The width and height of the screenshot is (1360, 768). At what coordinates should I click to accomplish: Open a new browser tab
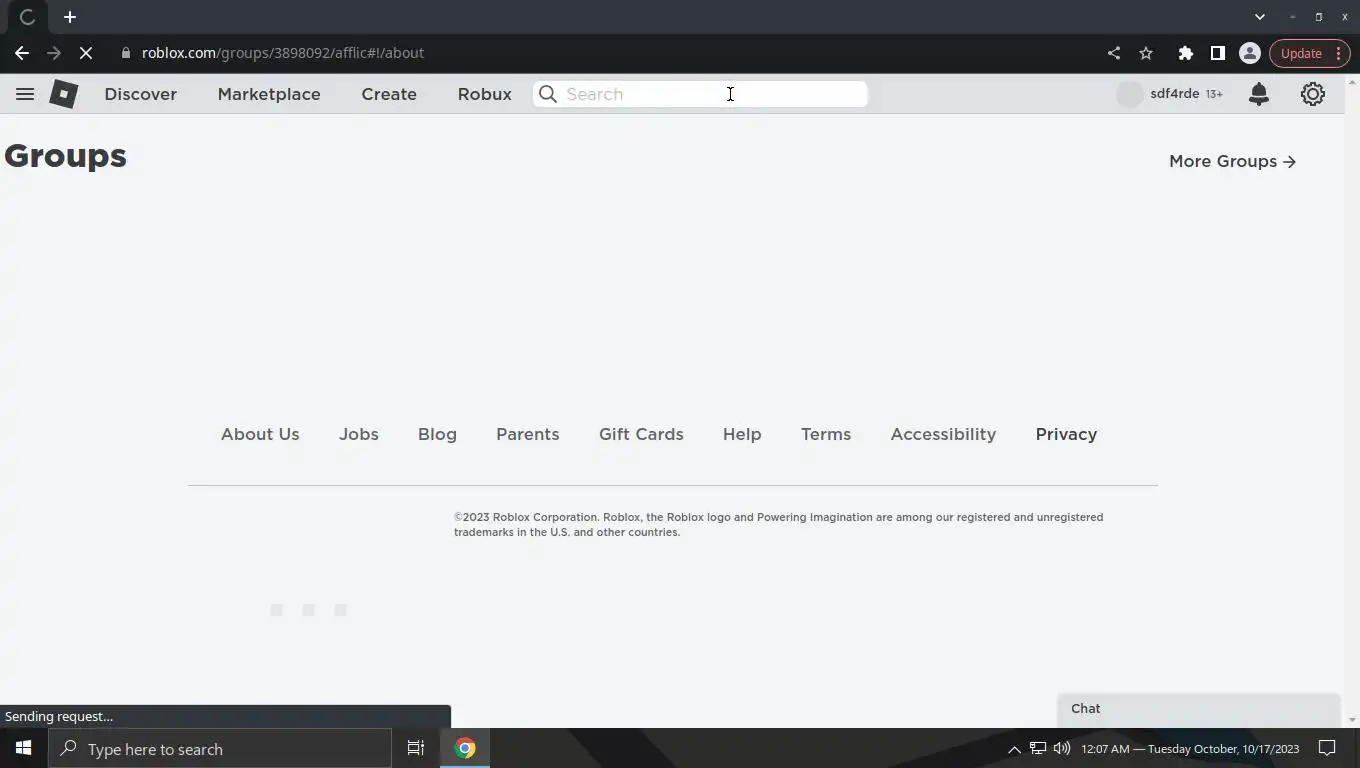[70, 17]
